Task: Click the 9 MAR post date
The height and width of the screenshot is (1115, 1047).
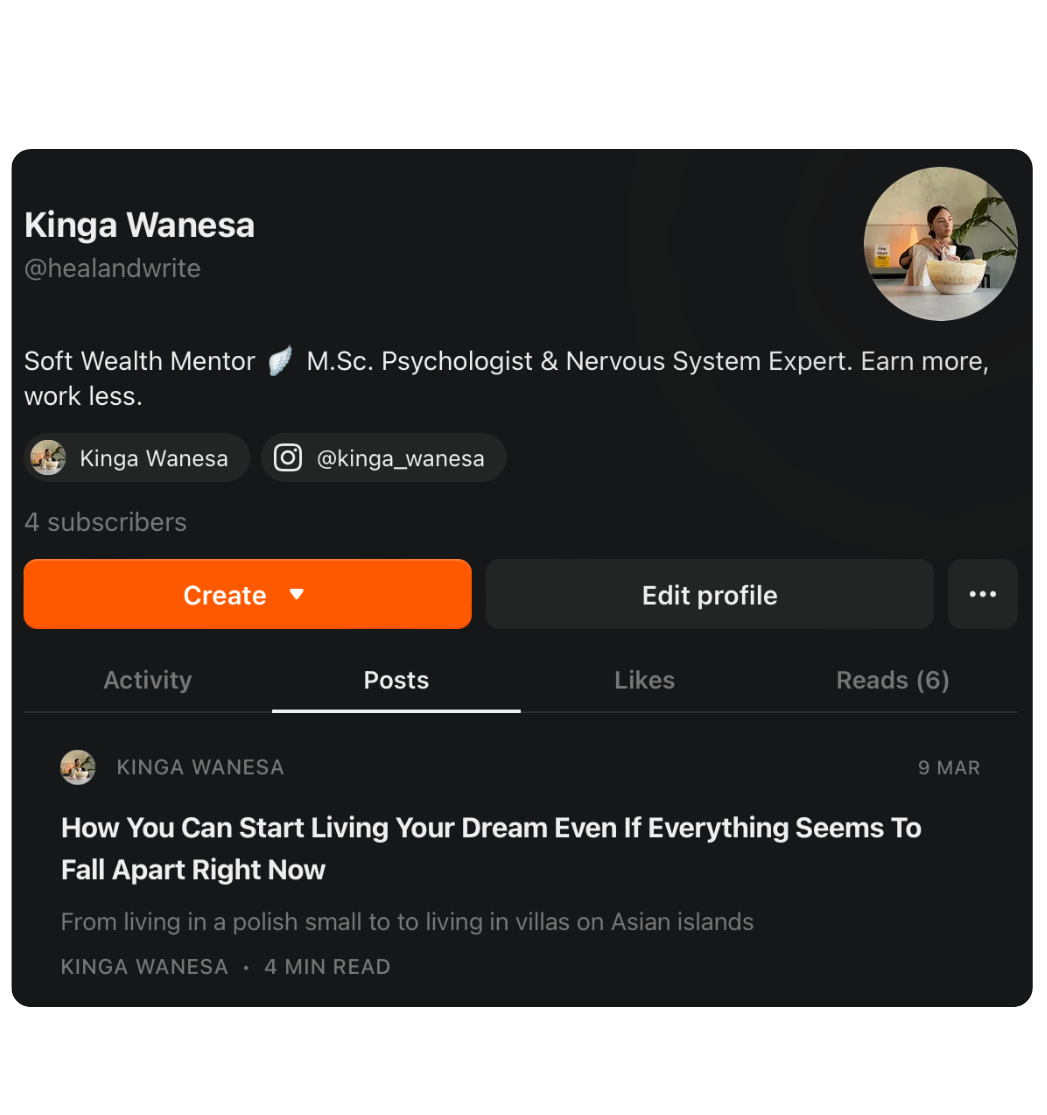Action: click(x=949, y=768)
